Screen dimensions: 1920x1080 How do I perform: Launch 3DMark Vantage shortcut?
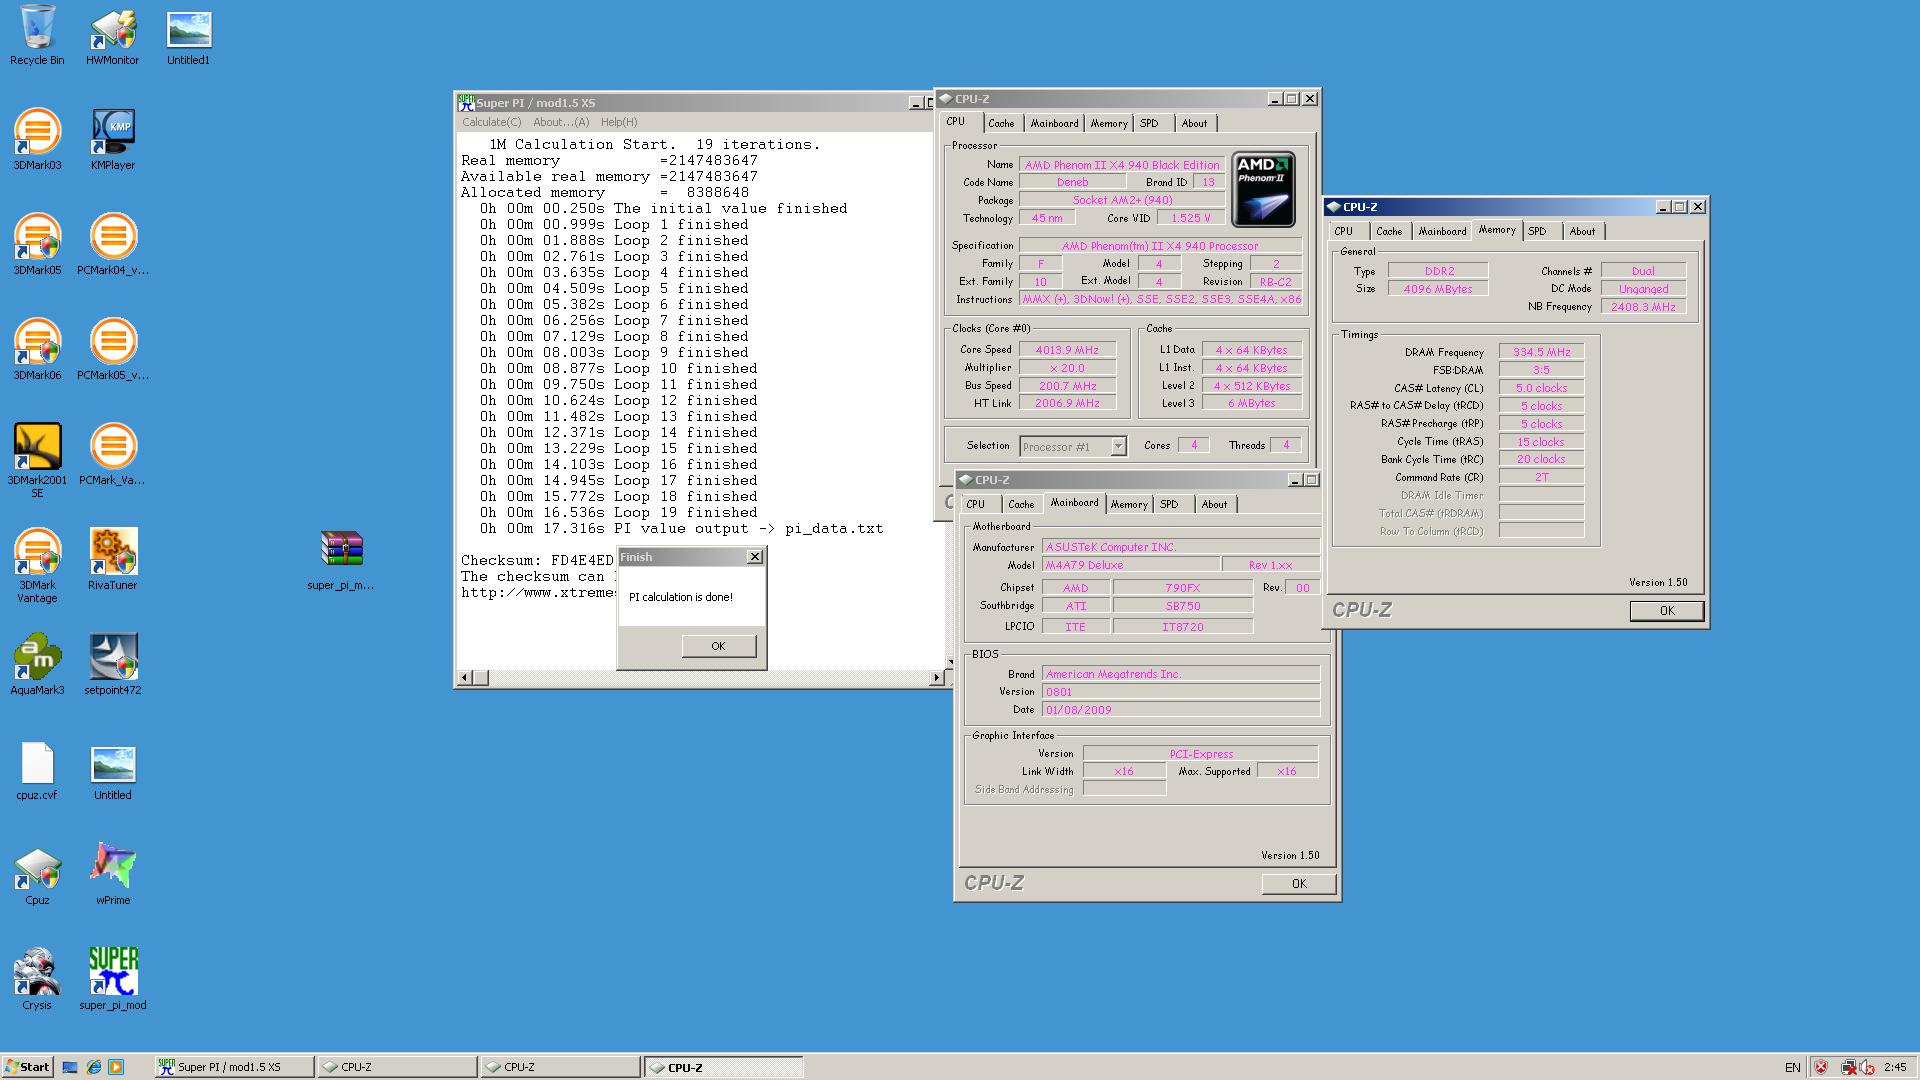[37, 564]
